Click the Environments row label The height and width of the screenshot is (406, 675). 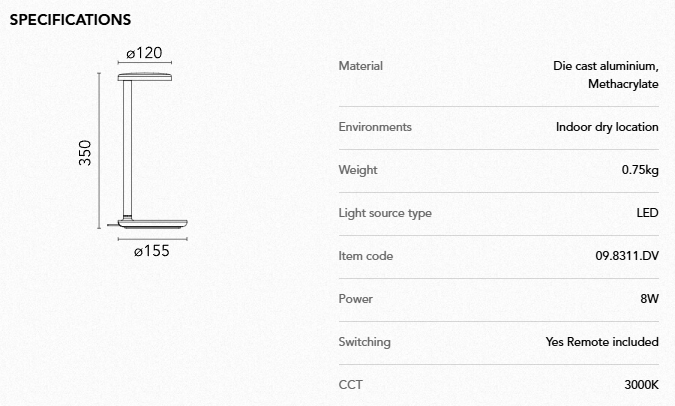pyautogui.click(x=375, y=127)
